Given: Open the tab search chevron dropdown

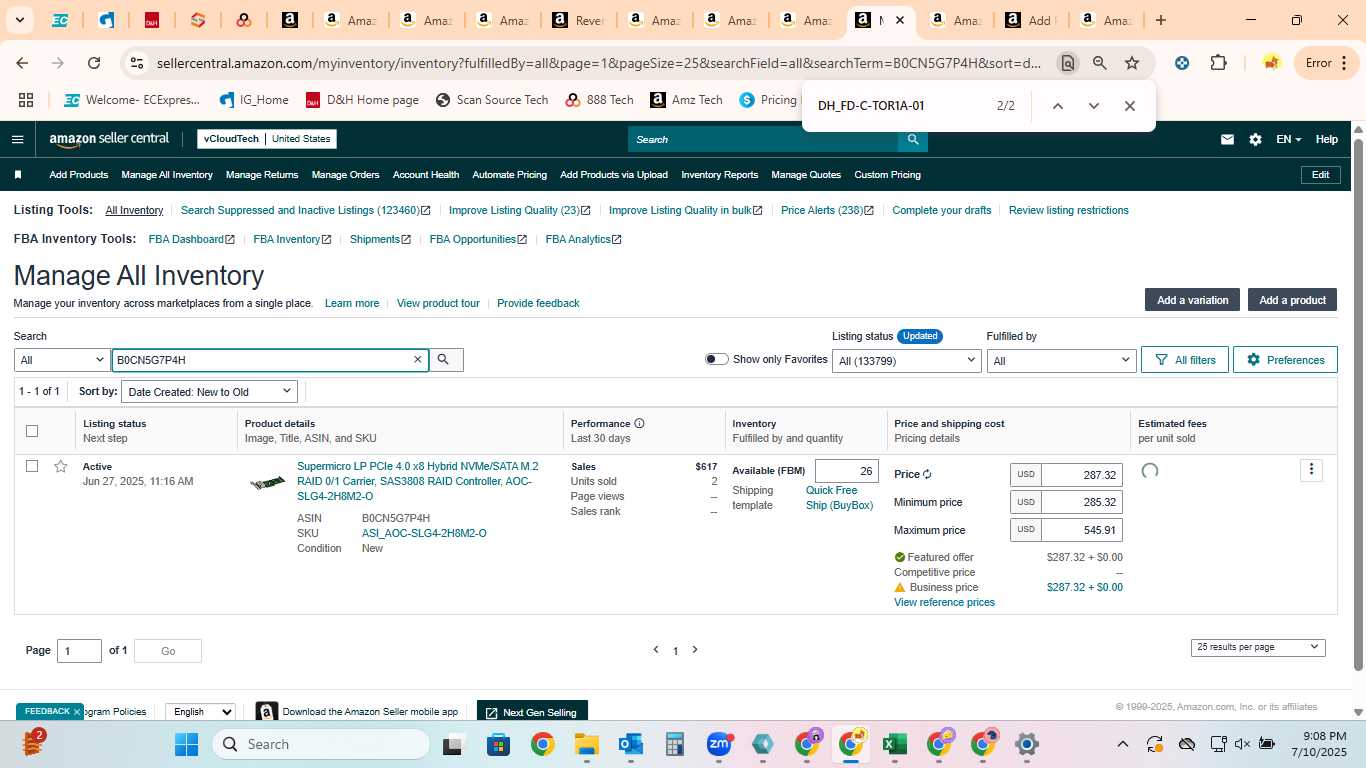Looking at the screenshot, I should pos(21,20).
